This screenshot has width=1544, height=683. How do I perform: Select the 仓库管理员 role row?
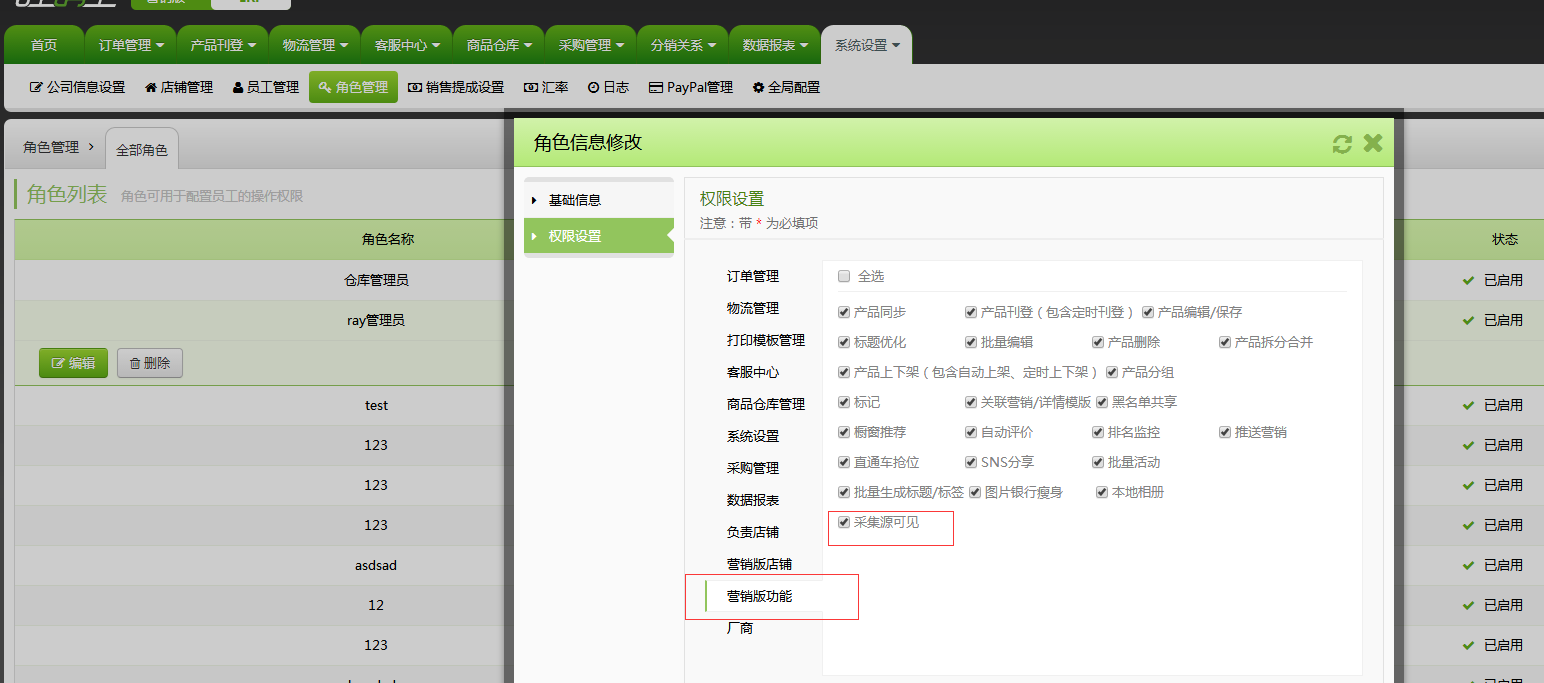(x=376, y=281)
